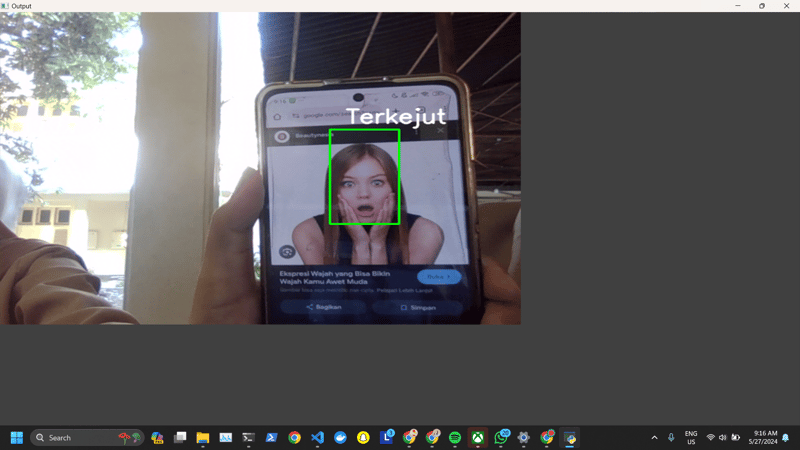Launch Copilot preview from the taskbar
This screenshot has width=800, height=450.
[x=157, y=438]
